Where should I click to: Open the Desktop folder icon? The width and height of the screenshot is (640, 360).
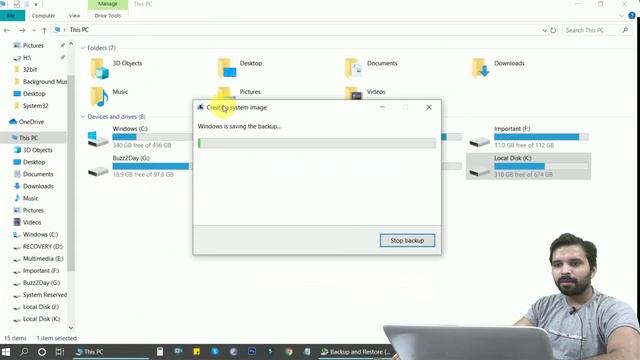227,68
